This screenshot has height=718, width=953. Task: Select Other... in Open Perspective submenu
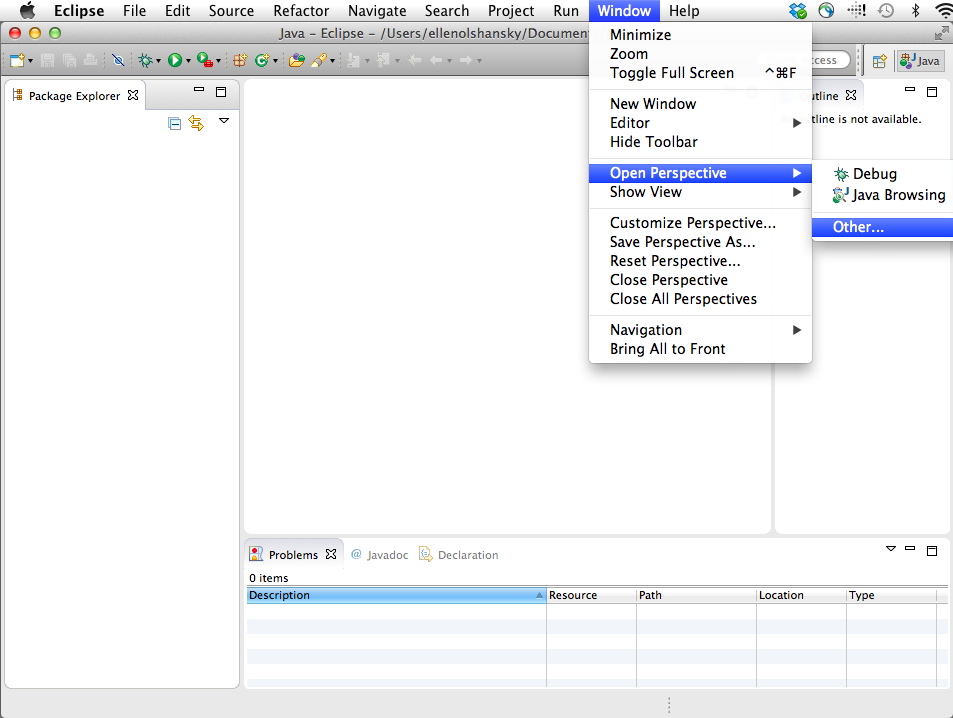pyautogui.click(x=858, y=227)
